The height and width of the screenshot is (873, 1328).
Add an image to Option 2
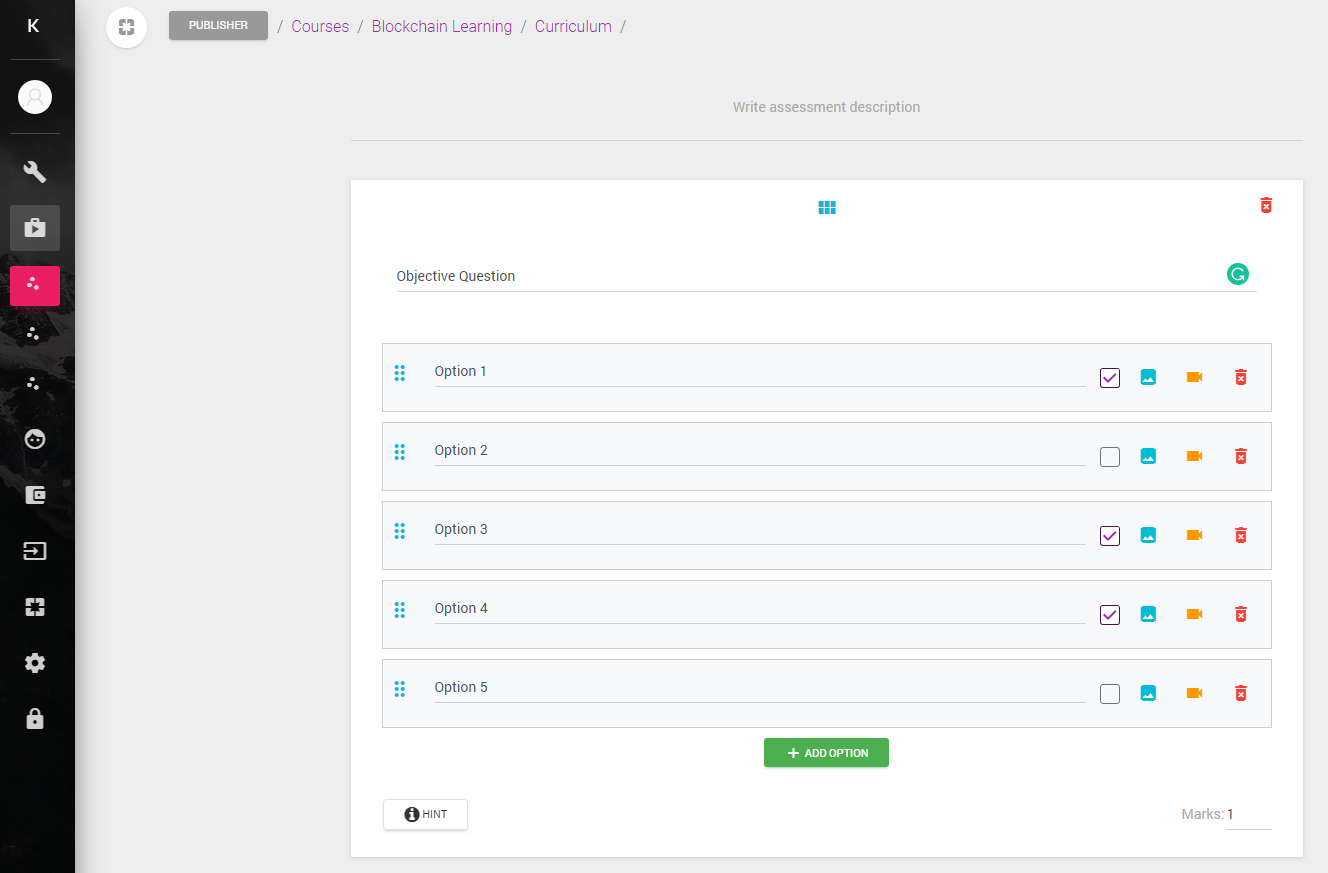(x=1148, y=456)
